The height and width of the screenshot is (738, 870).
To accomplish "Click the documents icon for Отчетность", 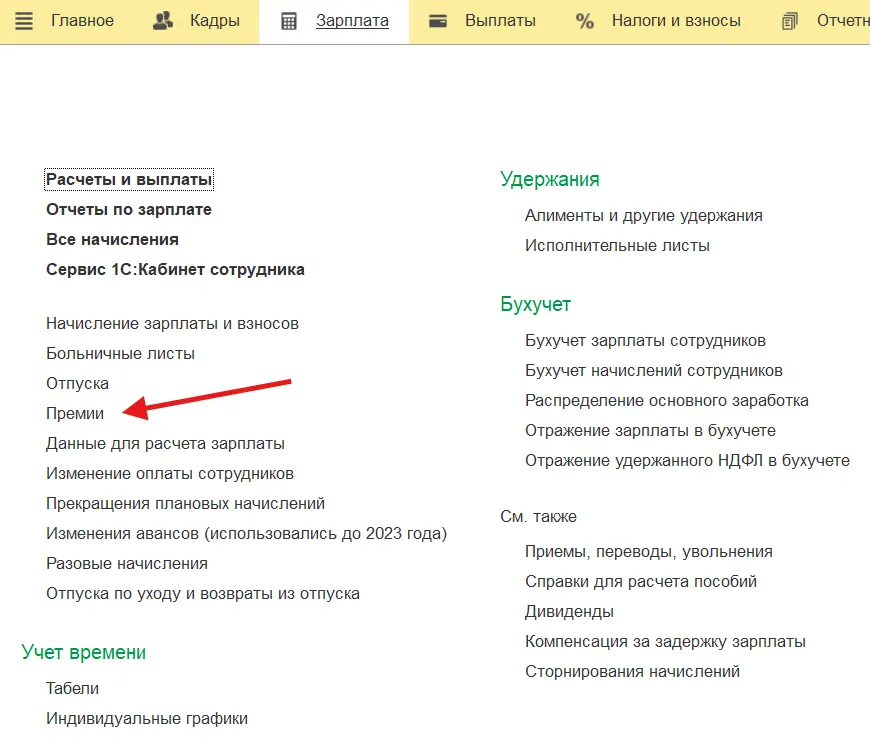I will click(x=790, y=21).
